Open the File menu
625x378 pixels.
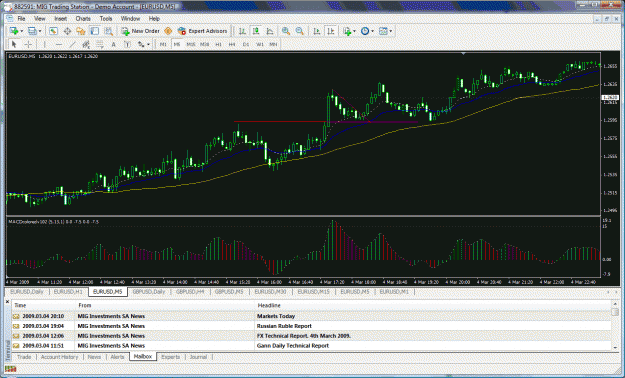pyautogui.click(x=21, y=19)
